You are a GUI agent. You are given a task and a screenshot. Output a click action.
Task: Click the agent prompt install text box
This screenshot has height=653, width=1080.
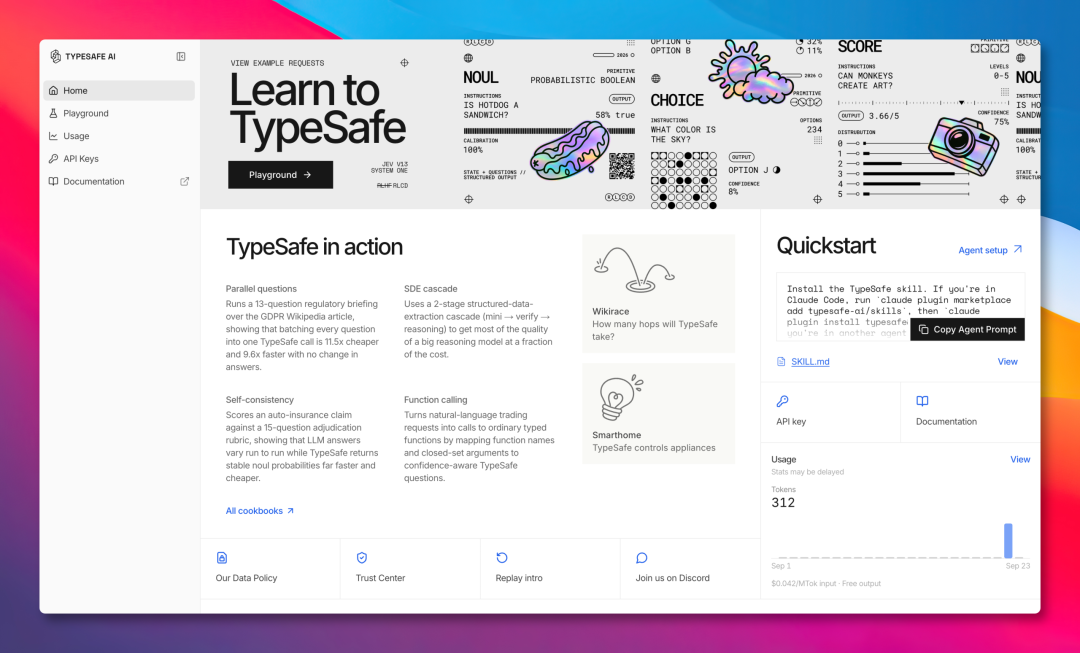[900, 307]
